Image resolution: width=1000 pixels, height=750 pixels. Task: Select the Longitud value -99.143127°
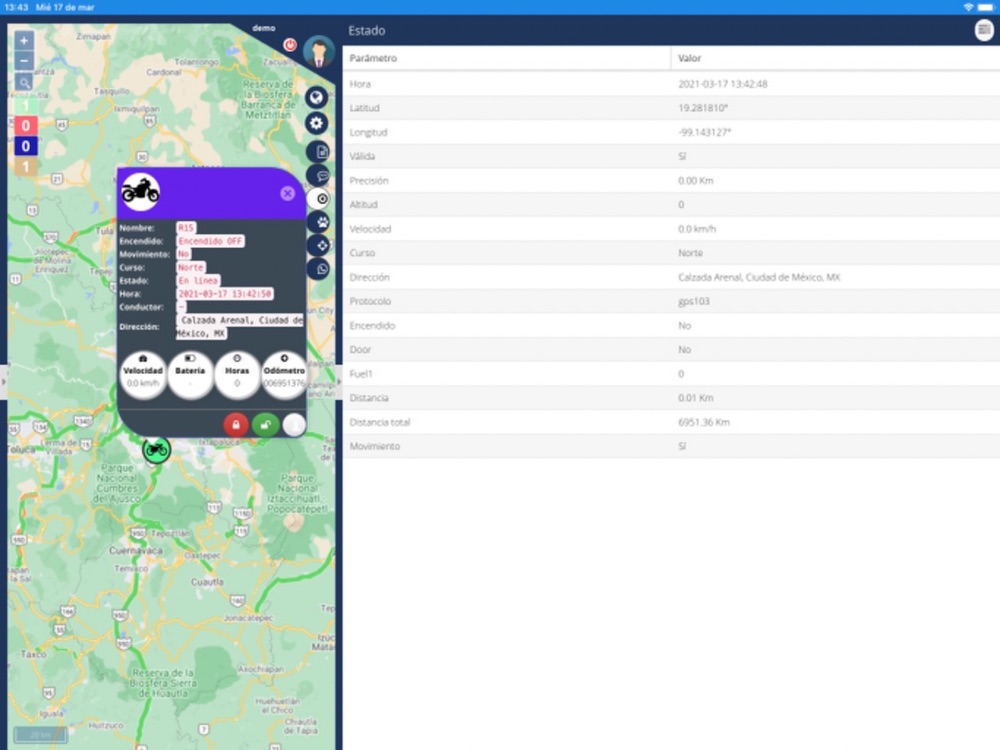pyautogui.click(x=705, y=133)
